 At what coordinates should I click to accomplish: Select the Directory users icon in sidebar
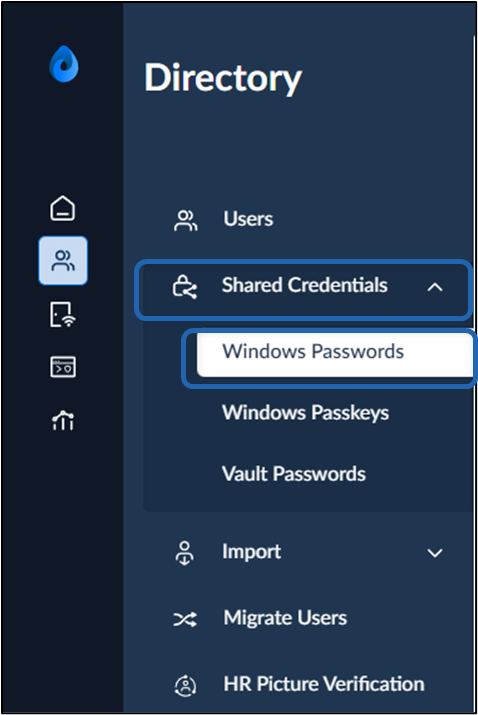63,260
